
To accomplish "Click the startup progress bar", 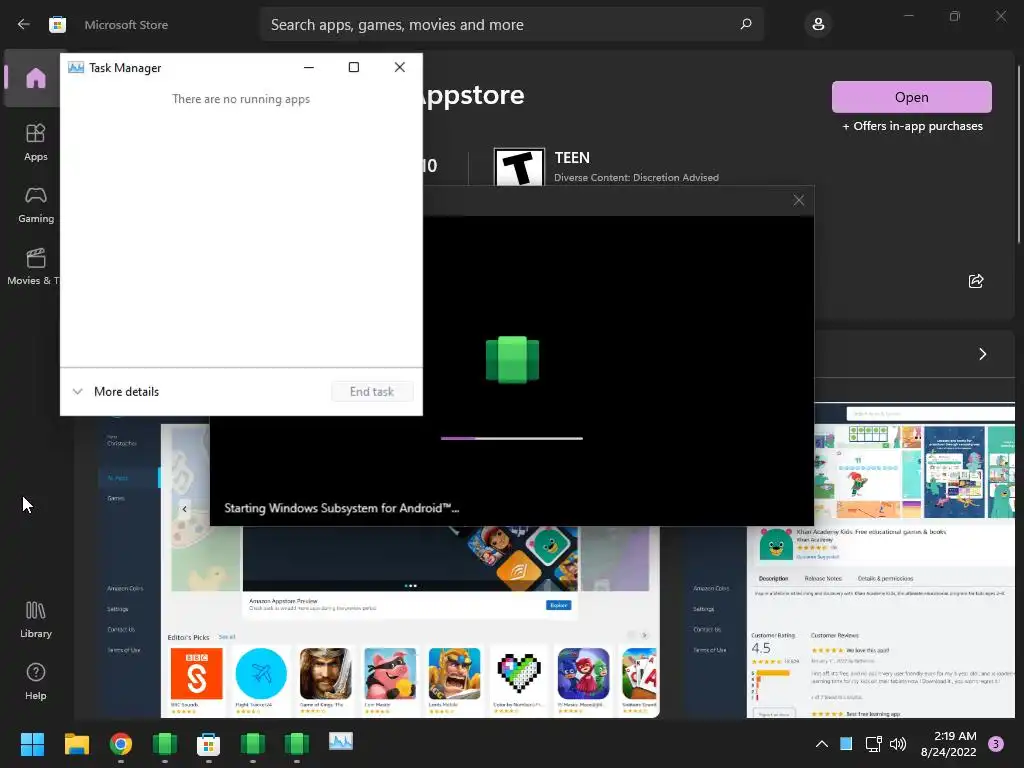I will click(x=512, y=438).
